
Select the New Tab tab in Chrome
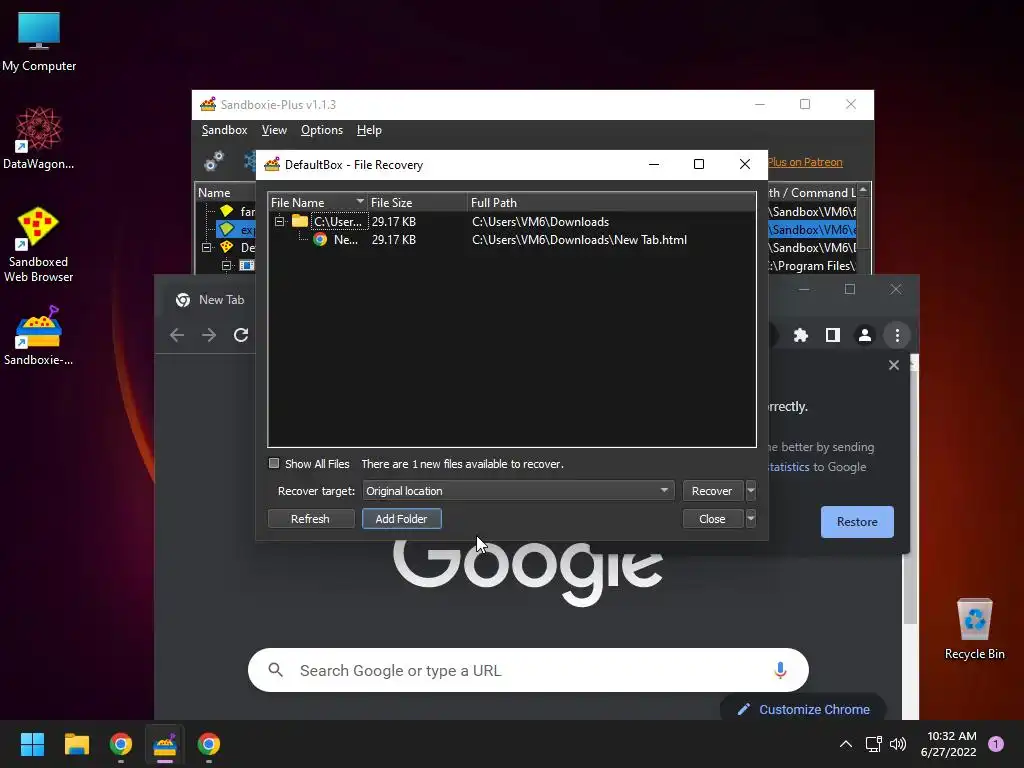[210, 300]
